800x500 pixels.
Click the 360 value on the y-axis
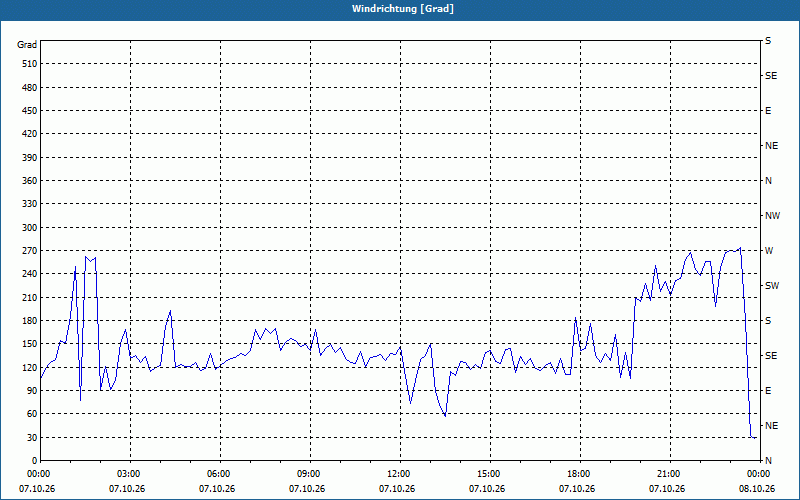coord(31,181)
